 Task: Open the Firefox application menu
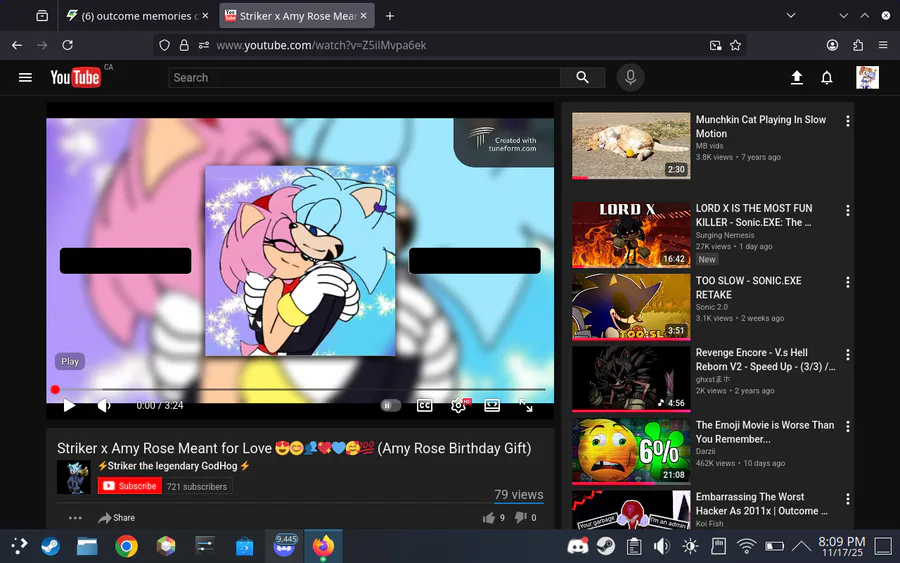click(883, 45)
